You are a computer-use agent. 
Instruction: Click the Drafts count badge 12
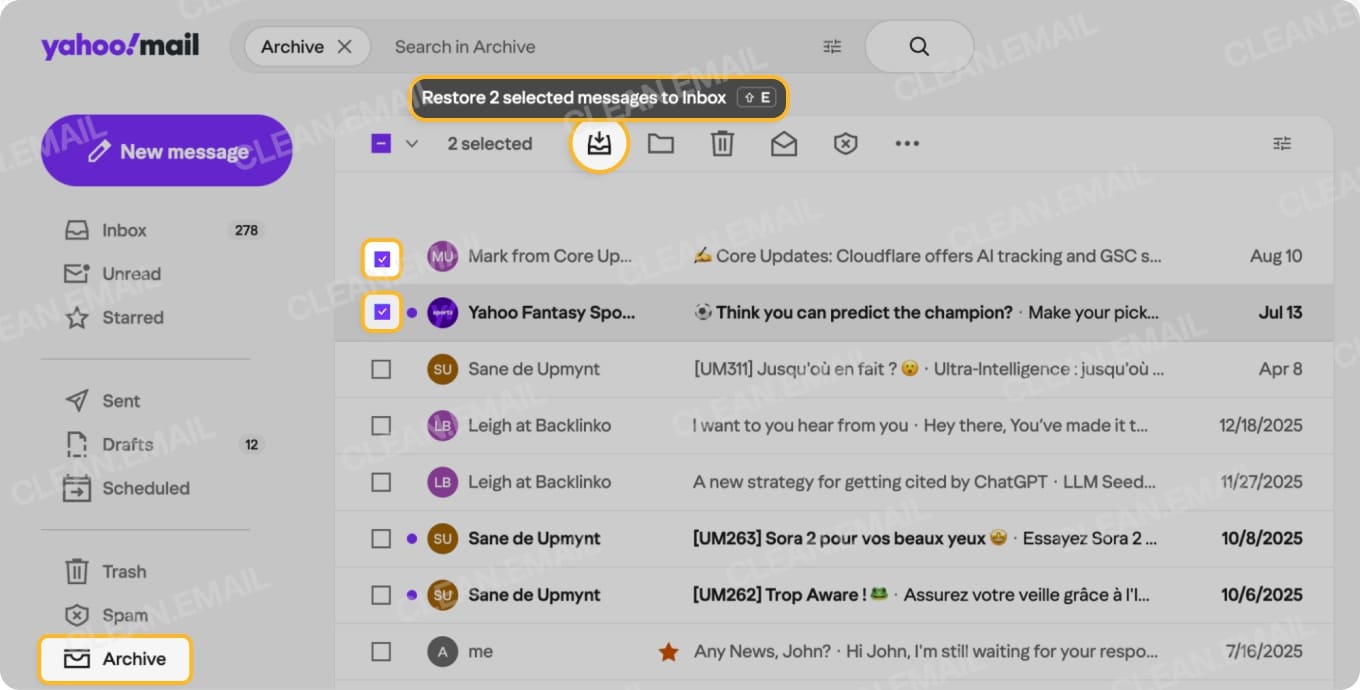click(x=252, y=445)
